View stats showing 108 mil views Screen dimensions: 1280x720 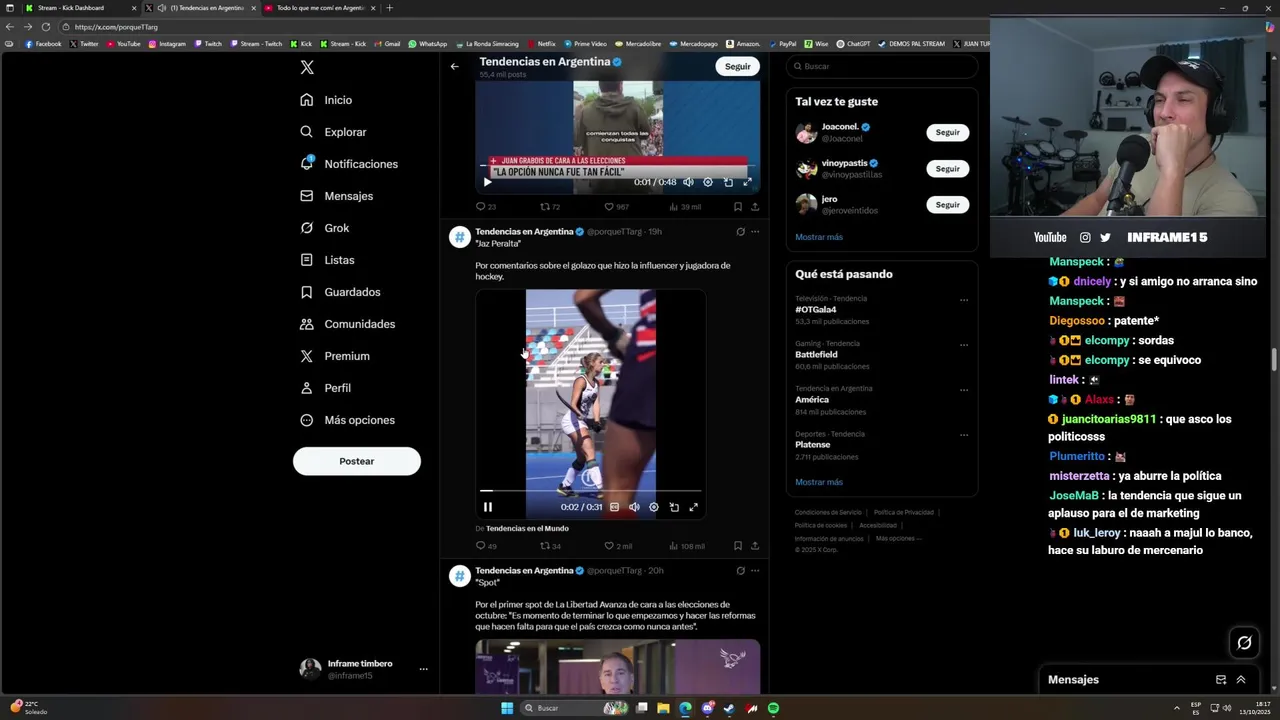pyautogui.click(x=686, y=546)
